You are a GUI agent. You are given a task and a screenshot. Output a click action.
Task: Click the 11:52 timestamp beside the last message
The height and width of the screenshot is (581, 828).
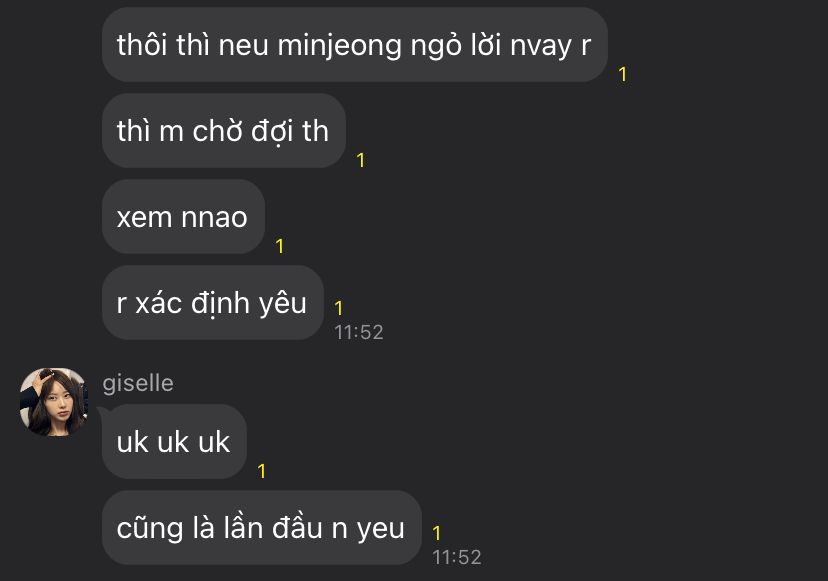pos(457,557)
